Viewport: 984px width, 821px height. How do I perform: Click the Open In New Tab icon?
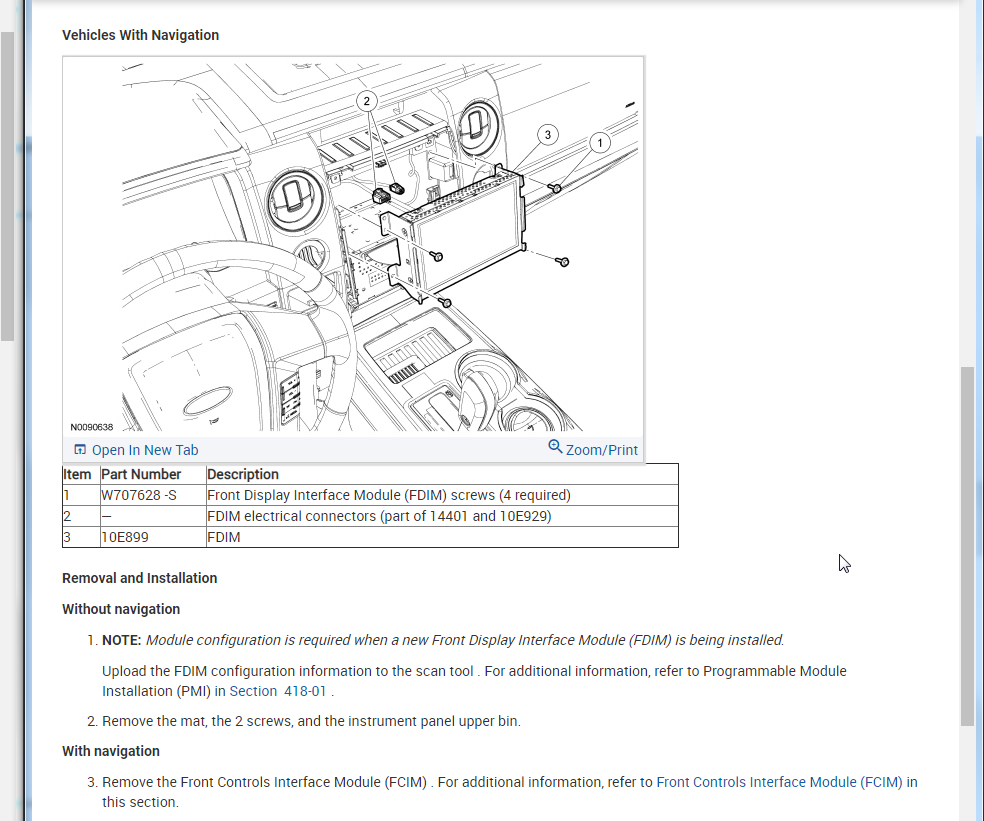(x=81, y=450)
